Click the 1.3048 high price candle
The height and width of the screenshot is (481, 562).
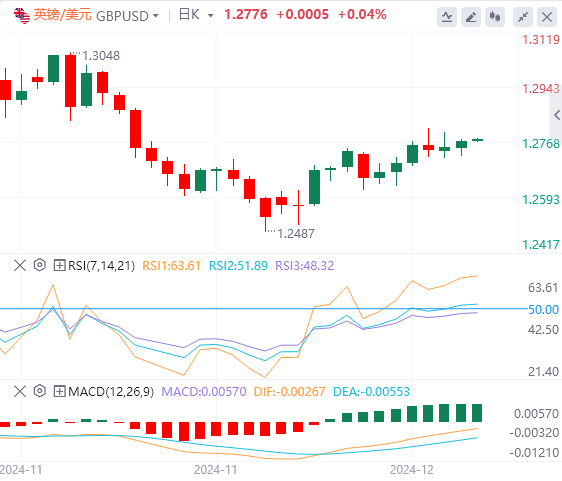coord(70,81)
